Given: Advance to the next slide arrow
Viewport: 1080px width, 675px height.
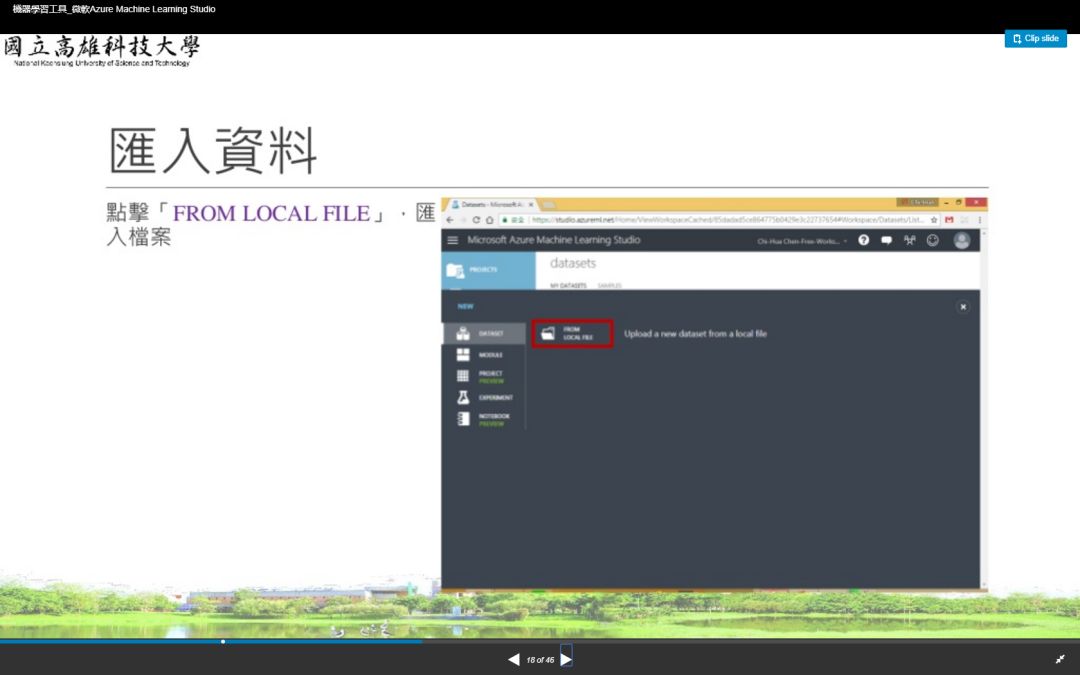Looking at the screenshot, I should click(x=566, y=659).
